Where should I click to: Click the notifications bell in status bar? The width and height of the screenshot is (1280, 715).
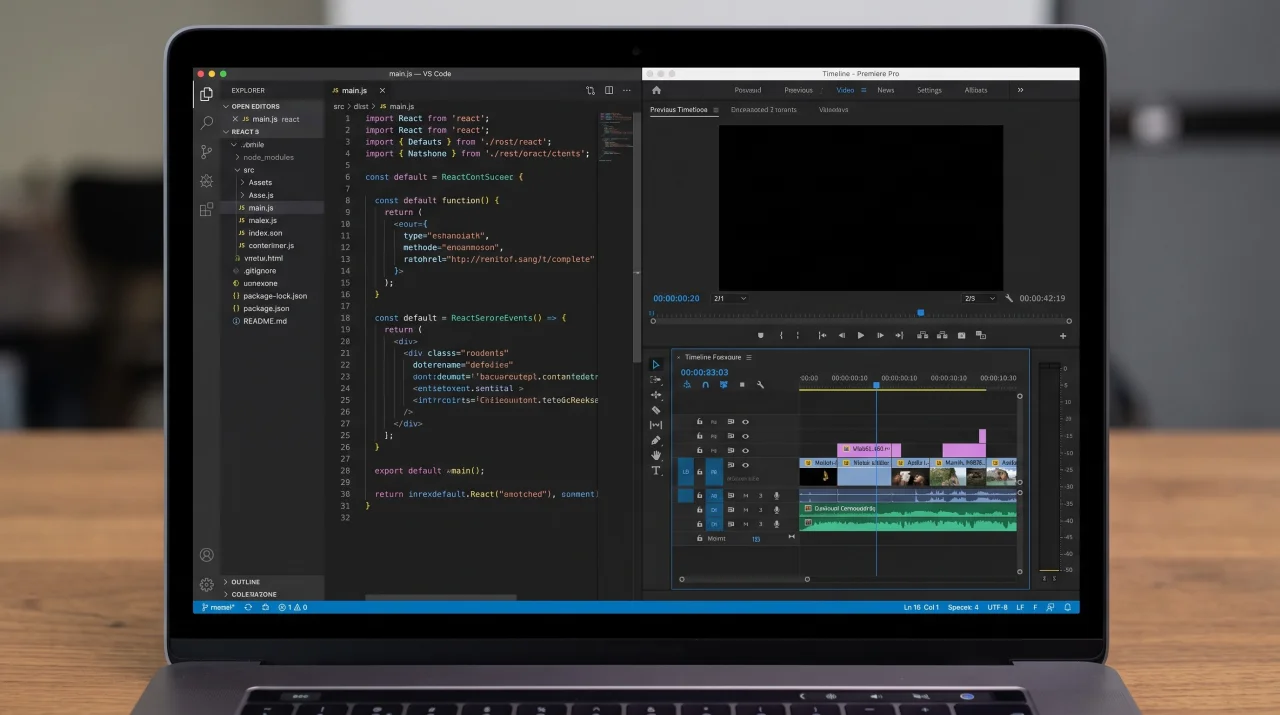click(x=1067, y=607)
